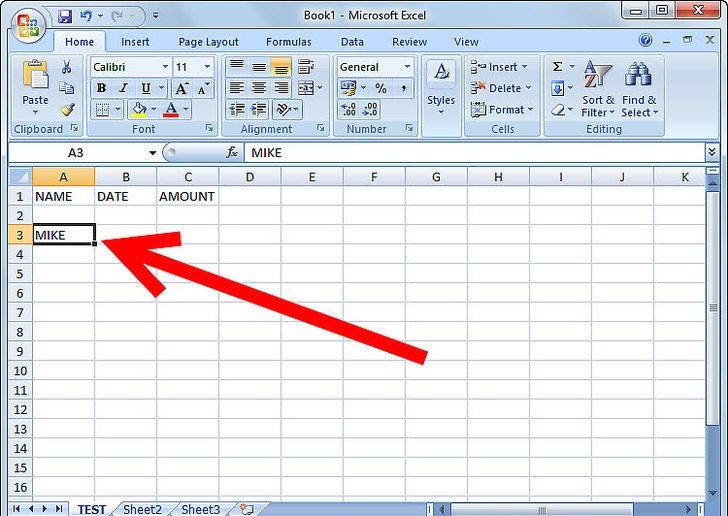The image size is (728, 516).
Task: Open the View tab
Action: tap(466, 42)
